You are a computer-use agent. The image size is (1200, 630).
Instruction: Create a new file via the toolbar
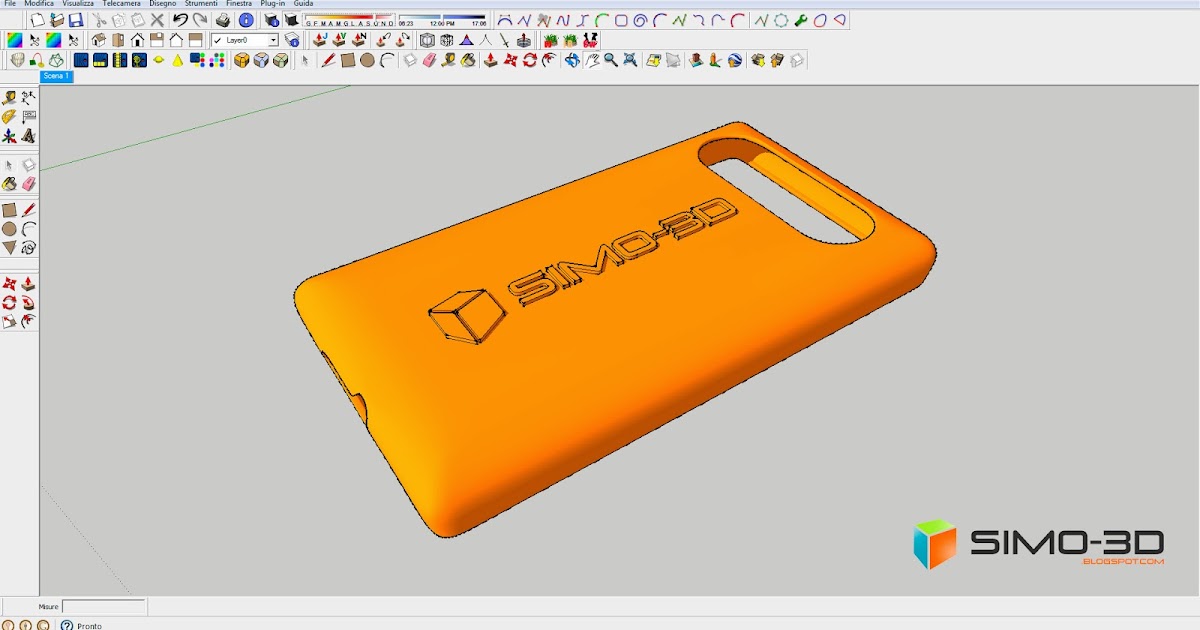pos(37,20)
